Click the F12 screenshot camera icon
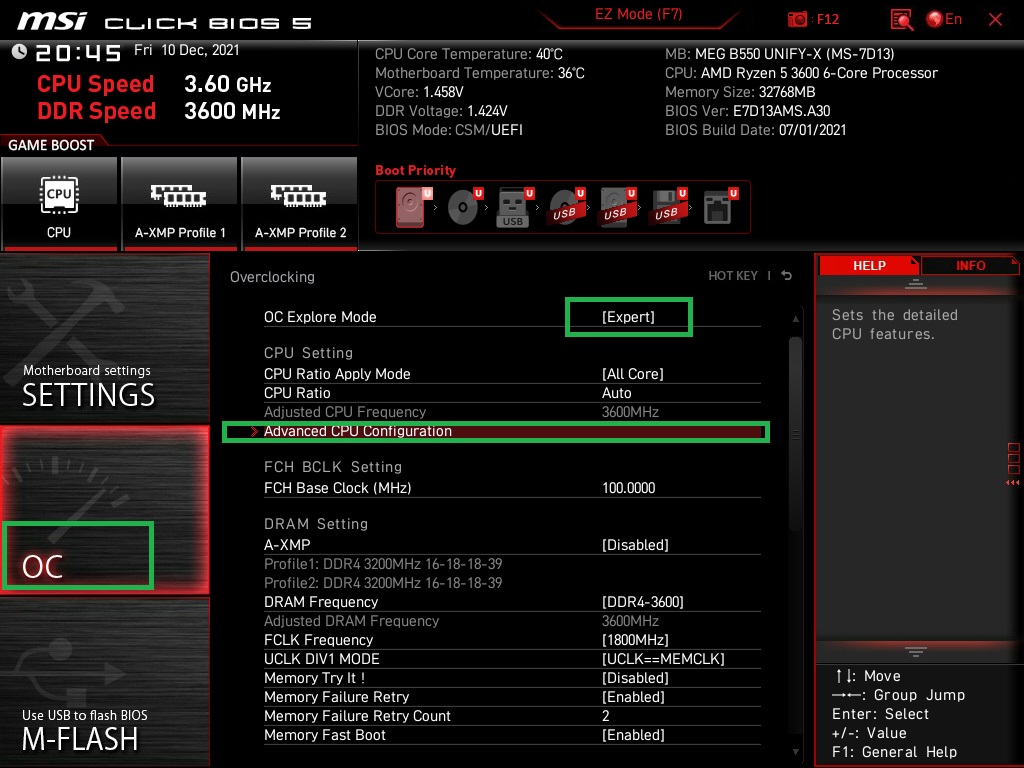Screen dimensions: 1024x768 tap(797, 20)
